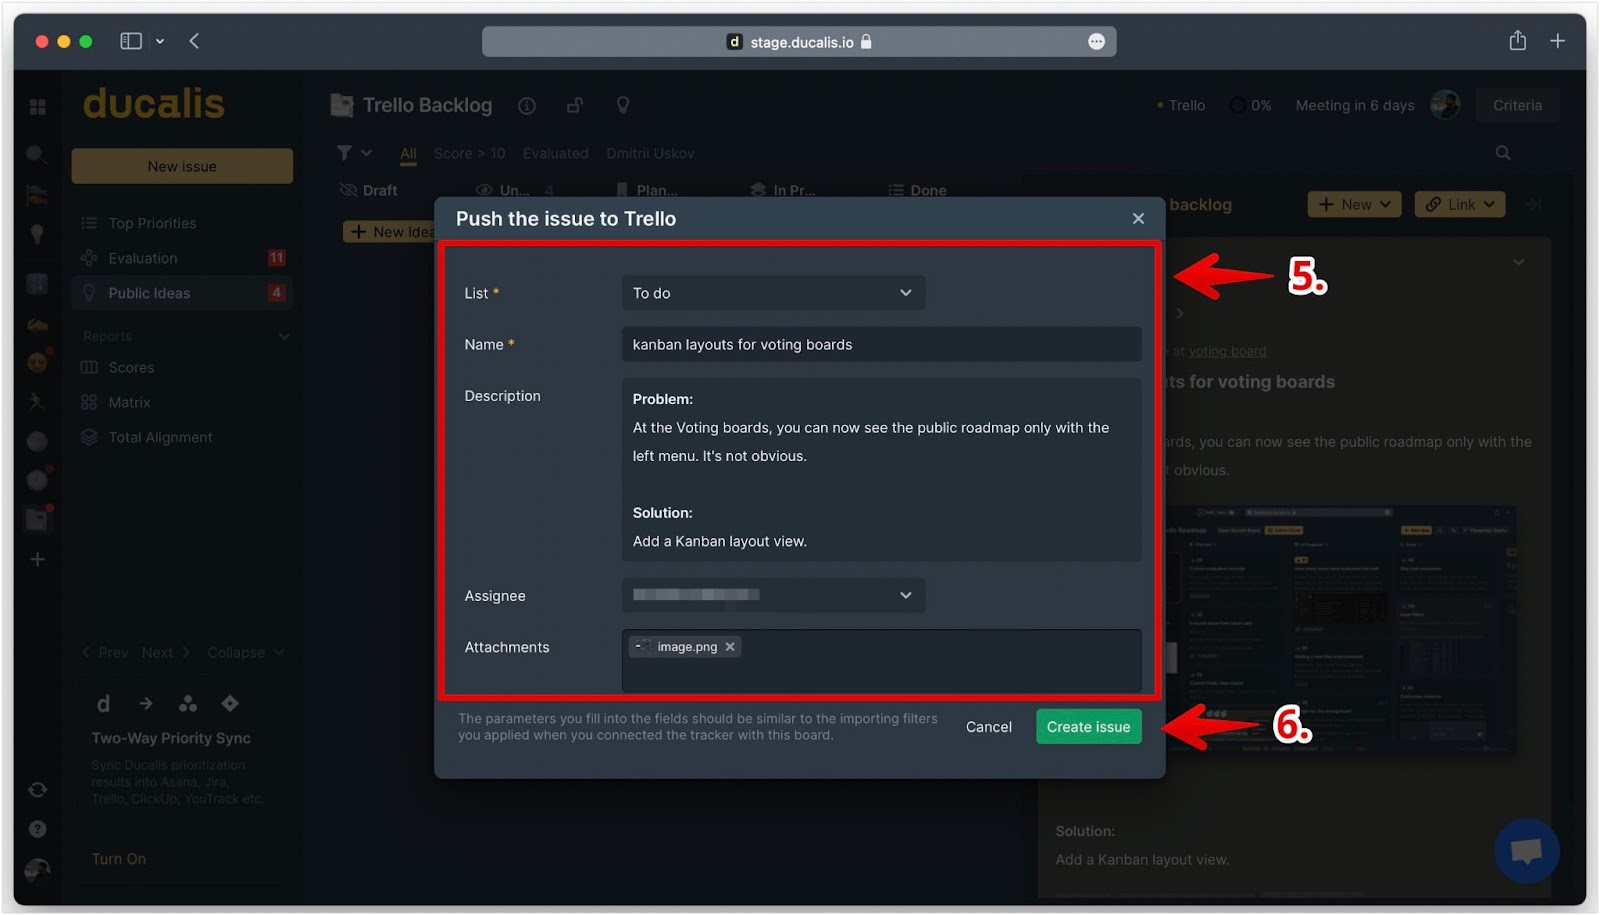Viewport: 1600px width, 915px height.
Task: Close the Push the issue to Trello dialog
Action: tap(1138, 218)
